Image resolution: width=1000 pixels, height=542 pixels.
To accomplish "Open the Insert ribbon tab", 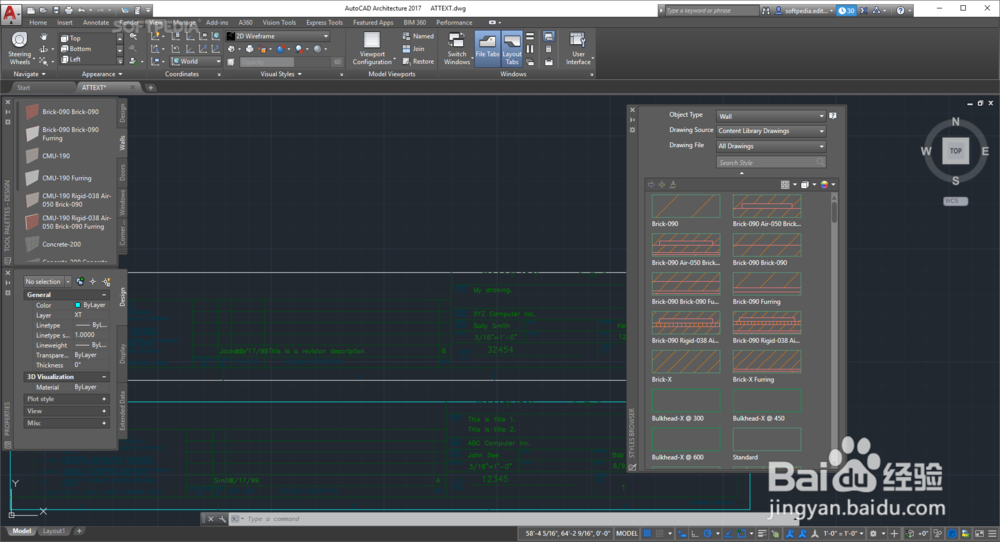I will (65, 22).
